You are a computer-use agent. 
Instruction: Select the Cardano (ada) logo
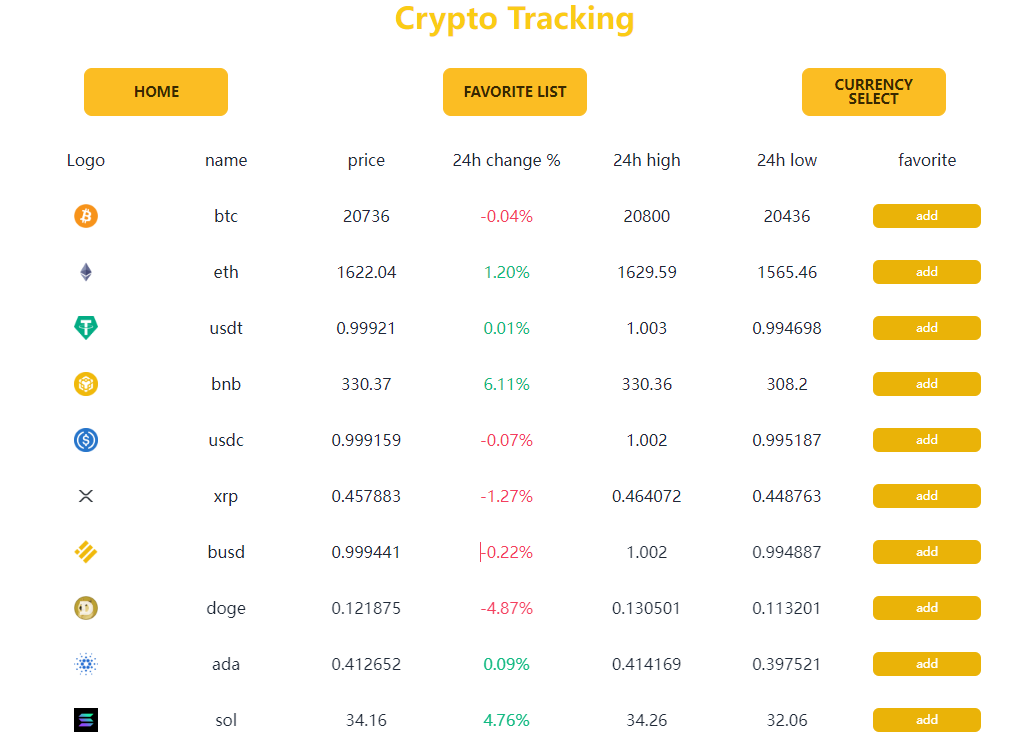point(85,663)
